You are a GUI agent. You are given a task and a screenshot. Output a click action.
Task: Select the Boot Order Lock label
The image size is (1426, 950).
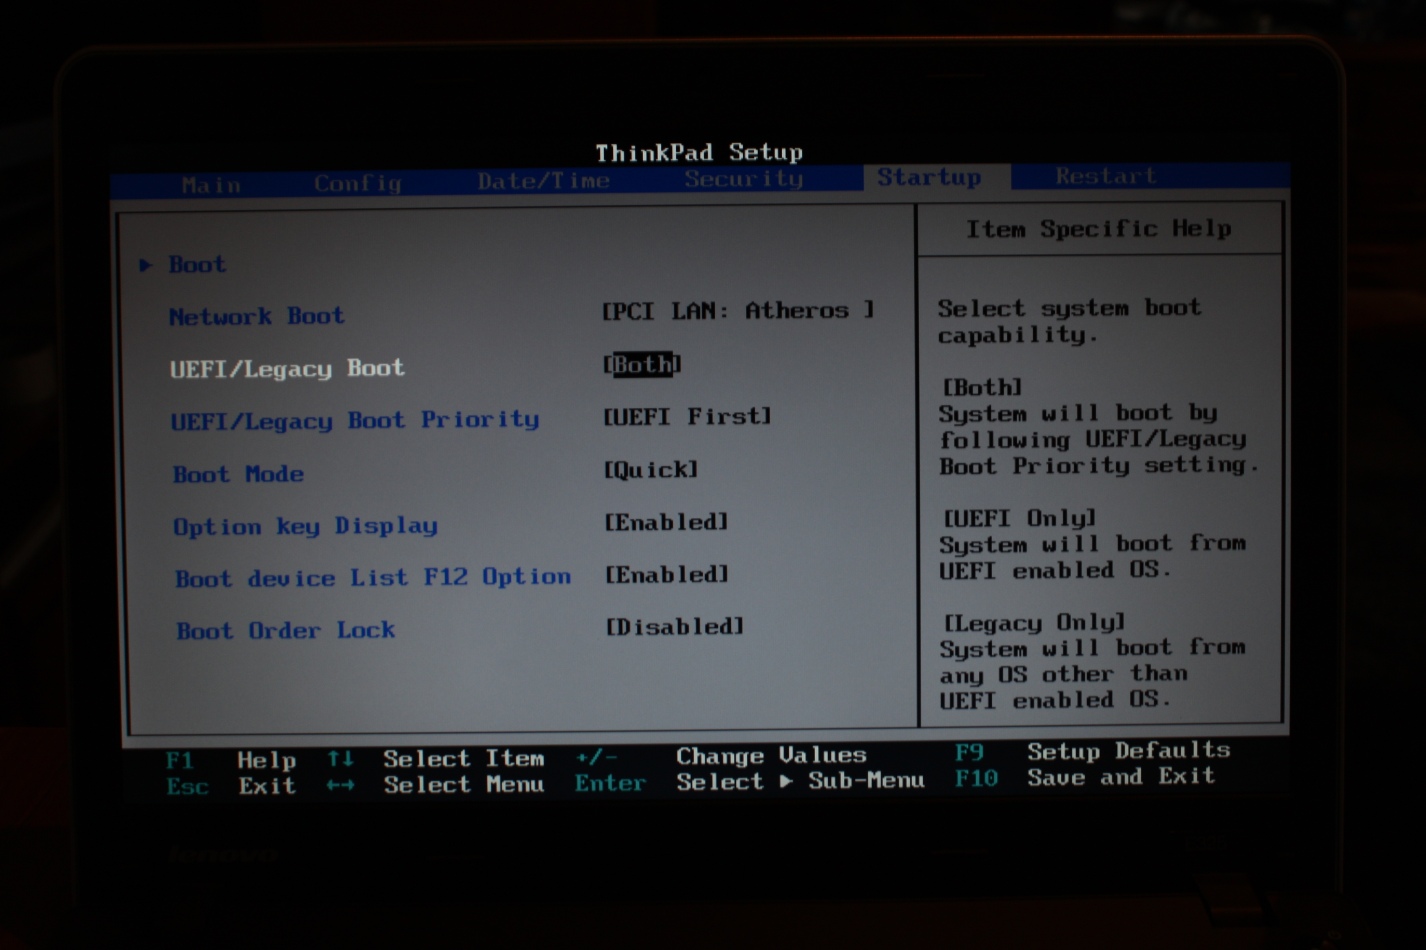(286, 630)
